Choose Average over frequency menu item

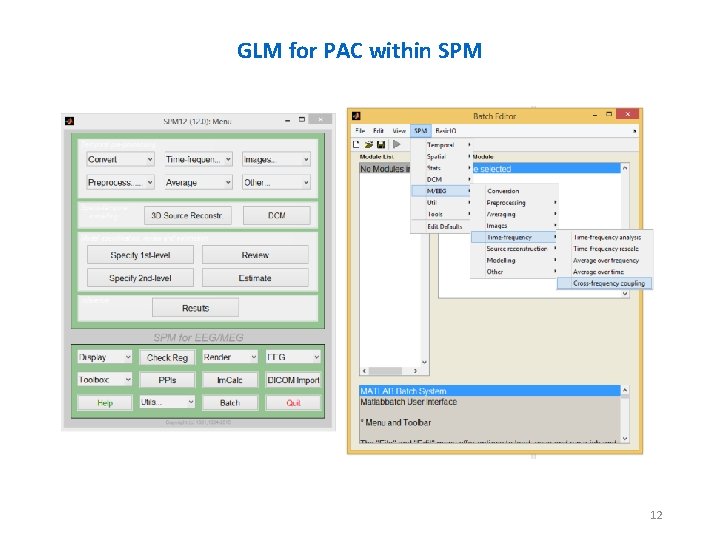605,260
